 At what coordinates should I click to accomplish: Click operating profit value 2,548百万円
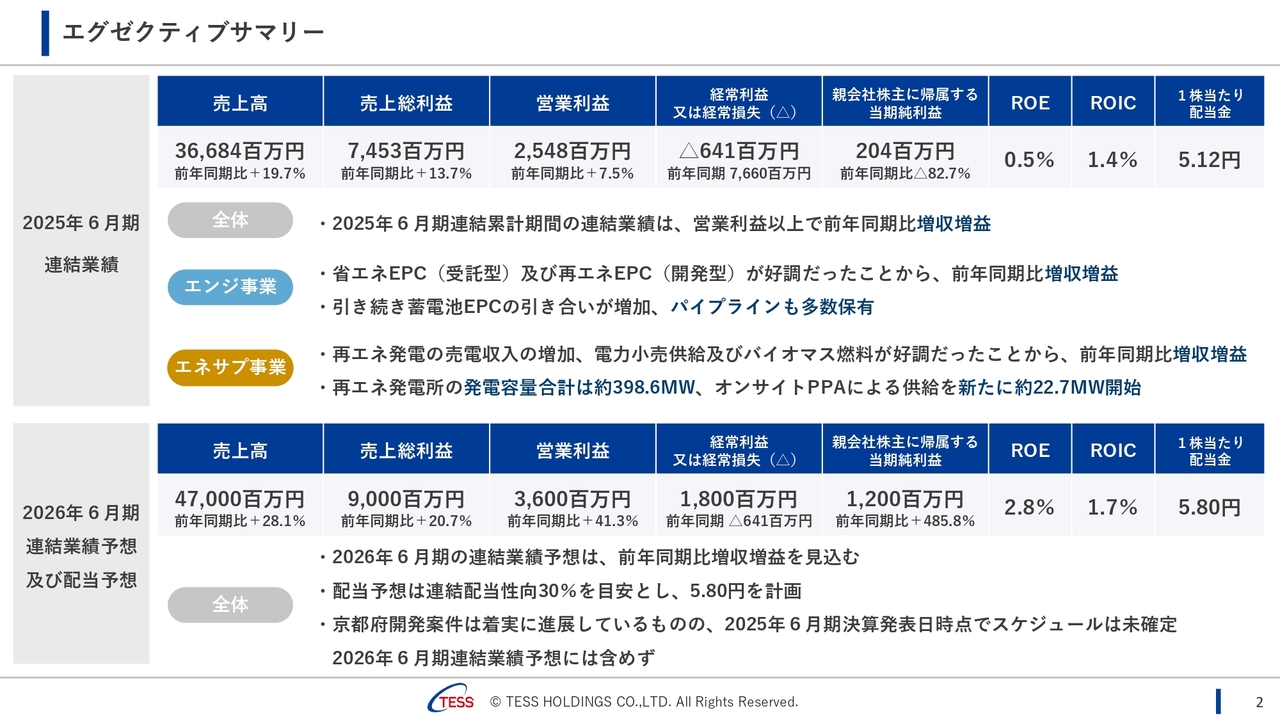click(x=572, y=151)
